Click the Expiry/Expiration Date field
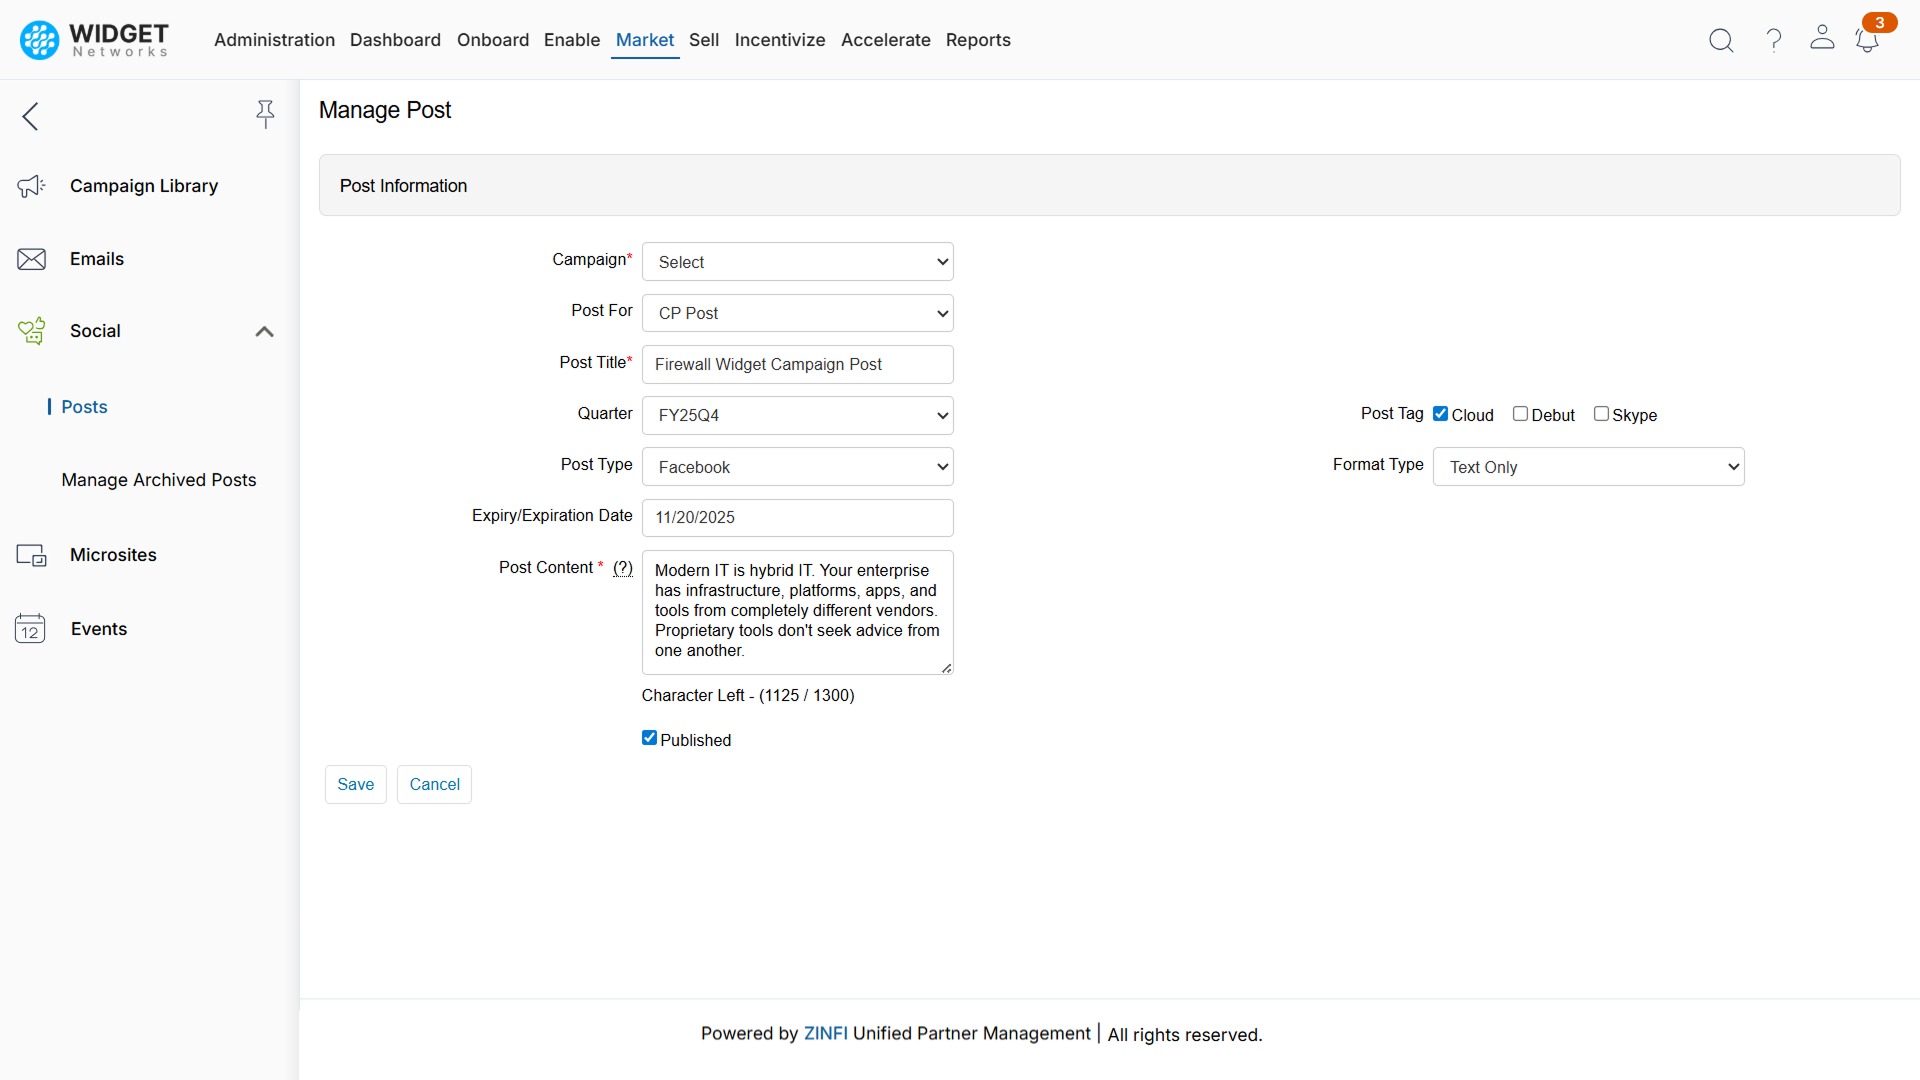The image size is (1920, 1080). pos(797,517)
